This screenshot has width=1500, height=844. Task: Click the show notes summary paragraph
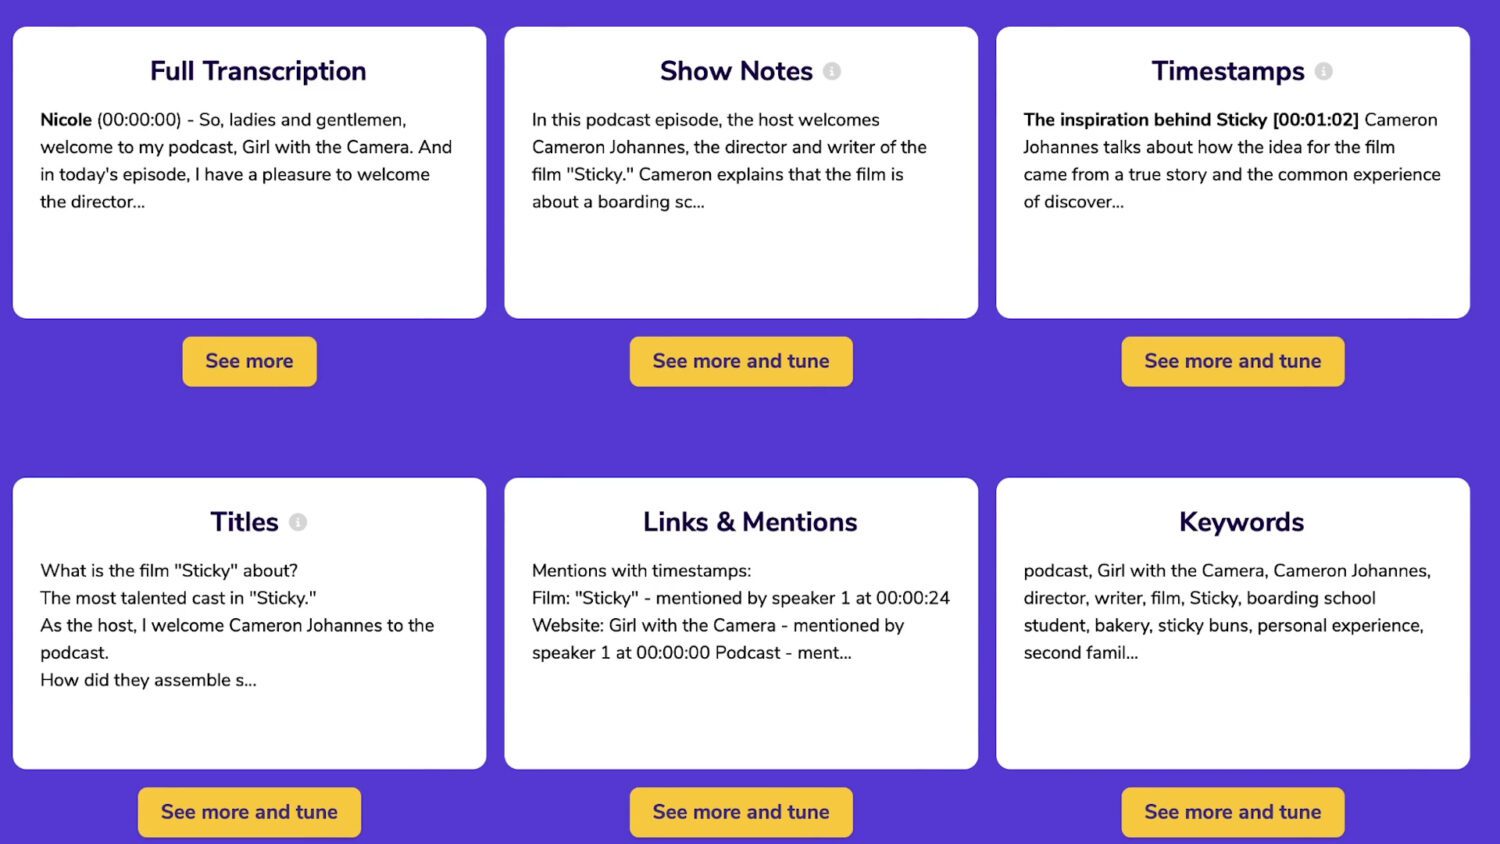coord(730,160)
